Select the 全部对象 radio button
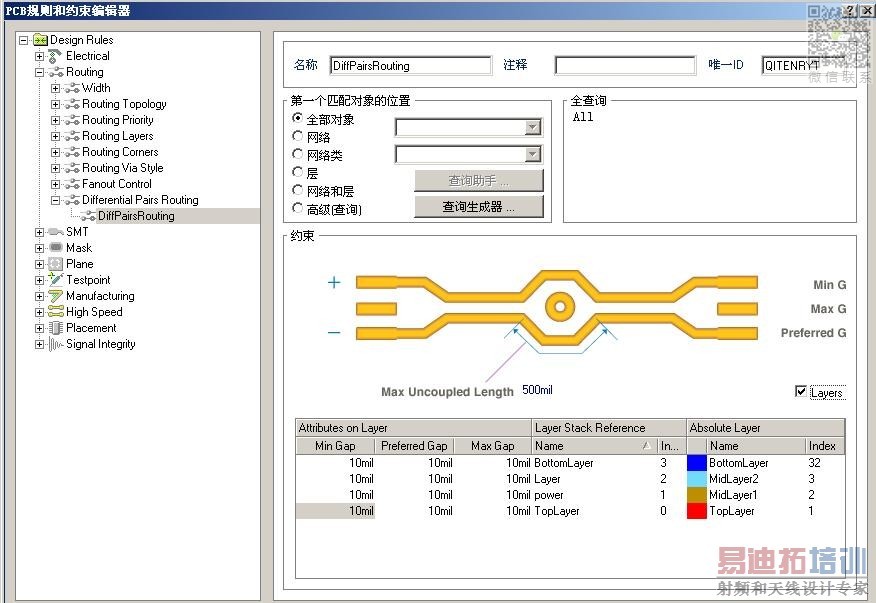The image size is (876, 603). coord(298,118)
